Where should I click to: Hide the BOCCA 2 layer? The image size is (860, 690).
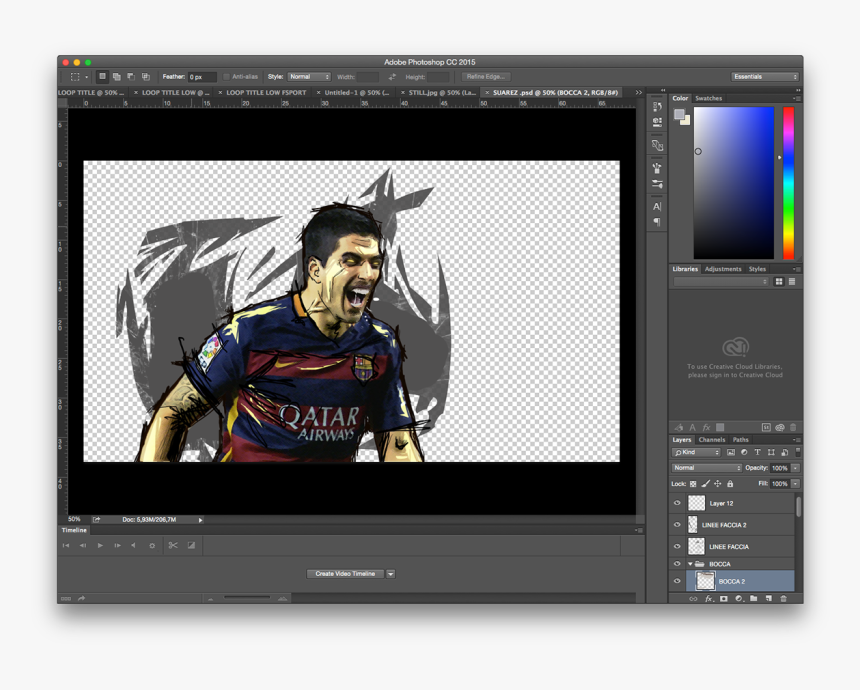tap(677, 581)
